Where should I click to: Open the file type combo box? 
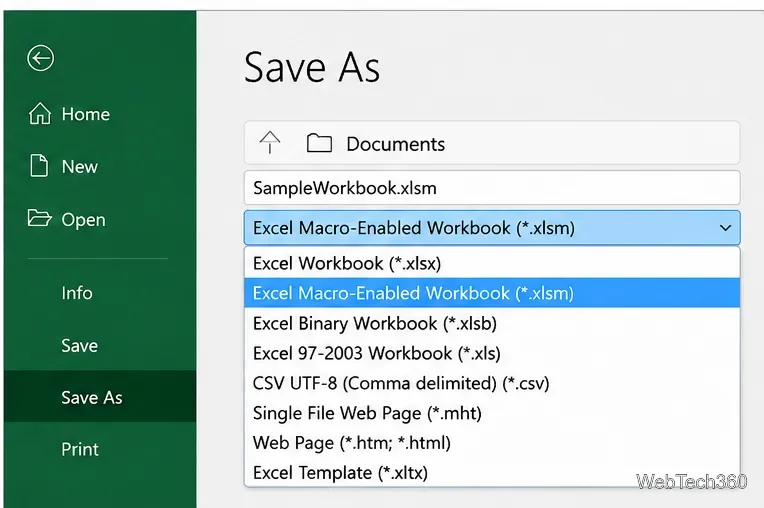tap(492, 228)
